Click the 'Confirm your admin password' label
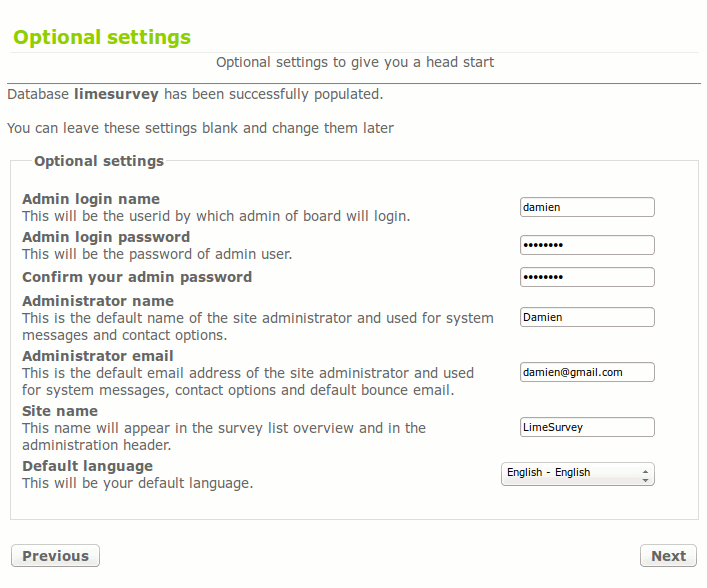Screen dimensions: 707x588 (137, 277)
